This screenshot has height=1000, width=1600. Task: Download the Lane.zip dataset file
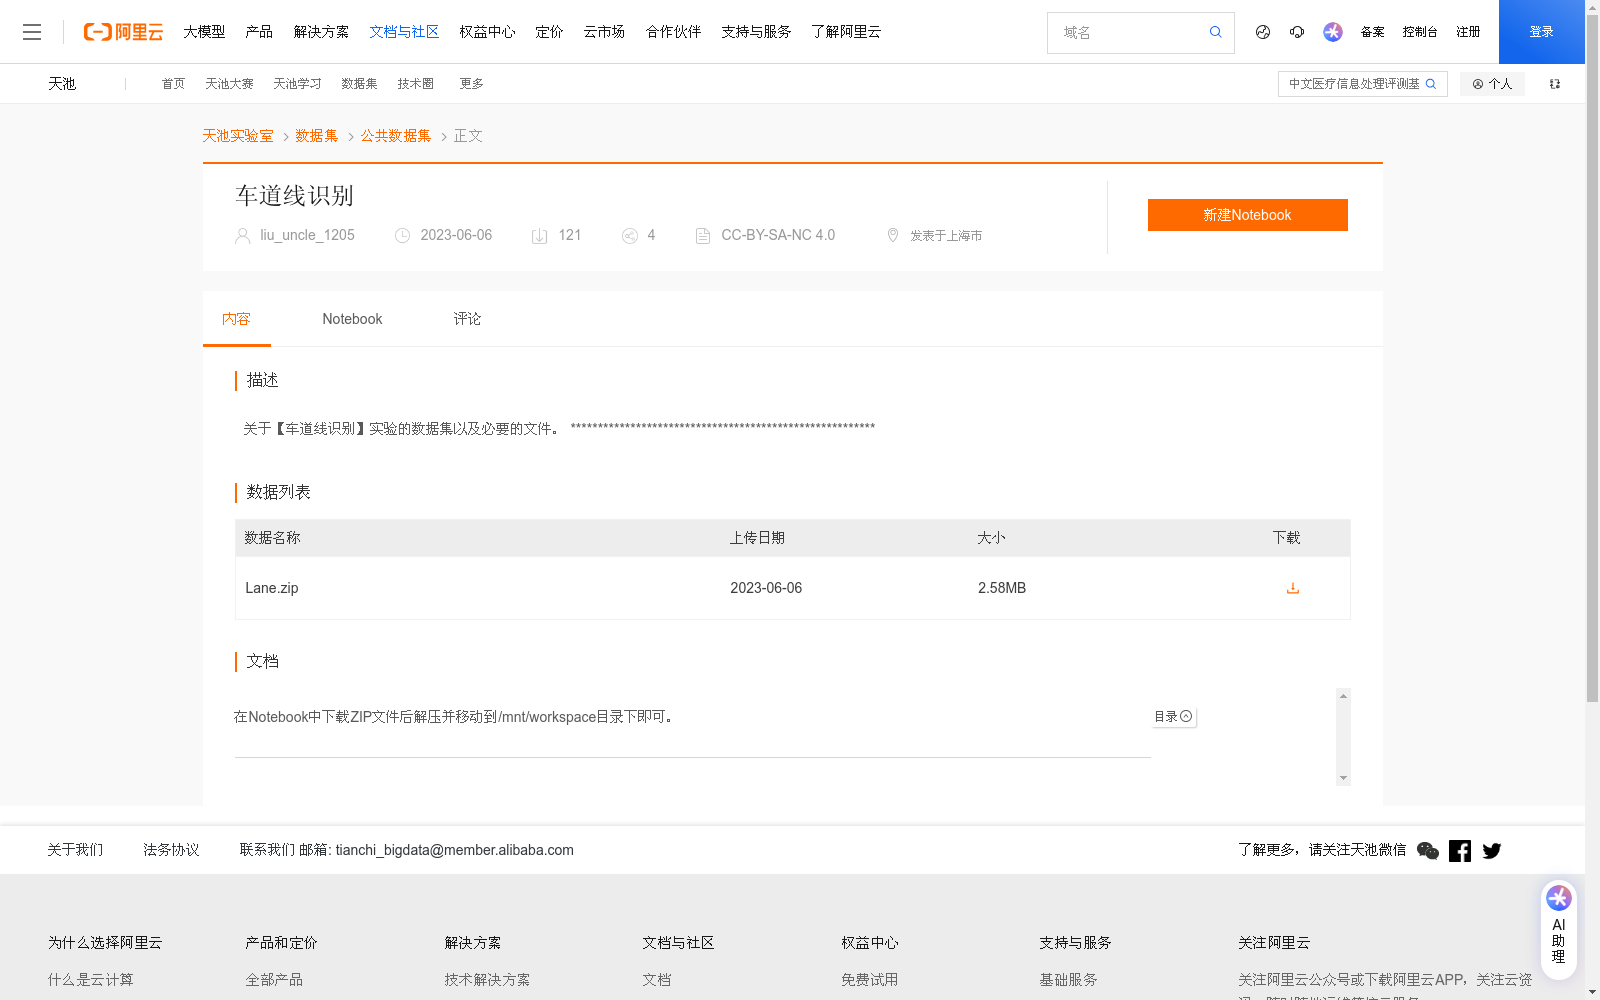1292,588
